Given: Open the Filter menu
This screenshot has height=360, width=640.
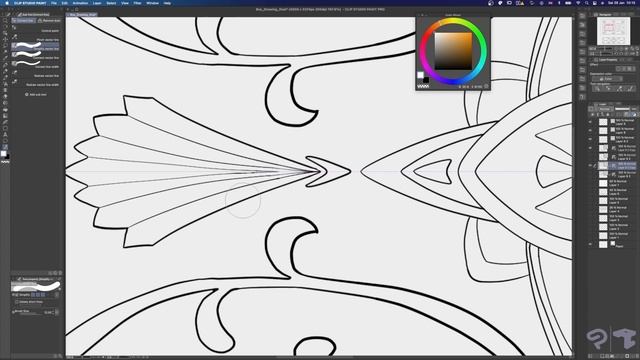Looking at the screenshot, I should coord(138,3).
